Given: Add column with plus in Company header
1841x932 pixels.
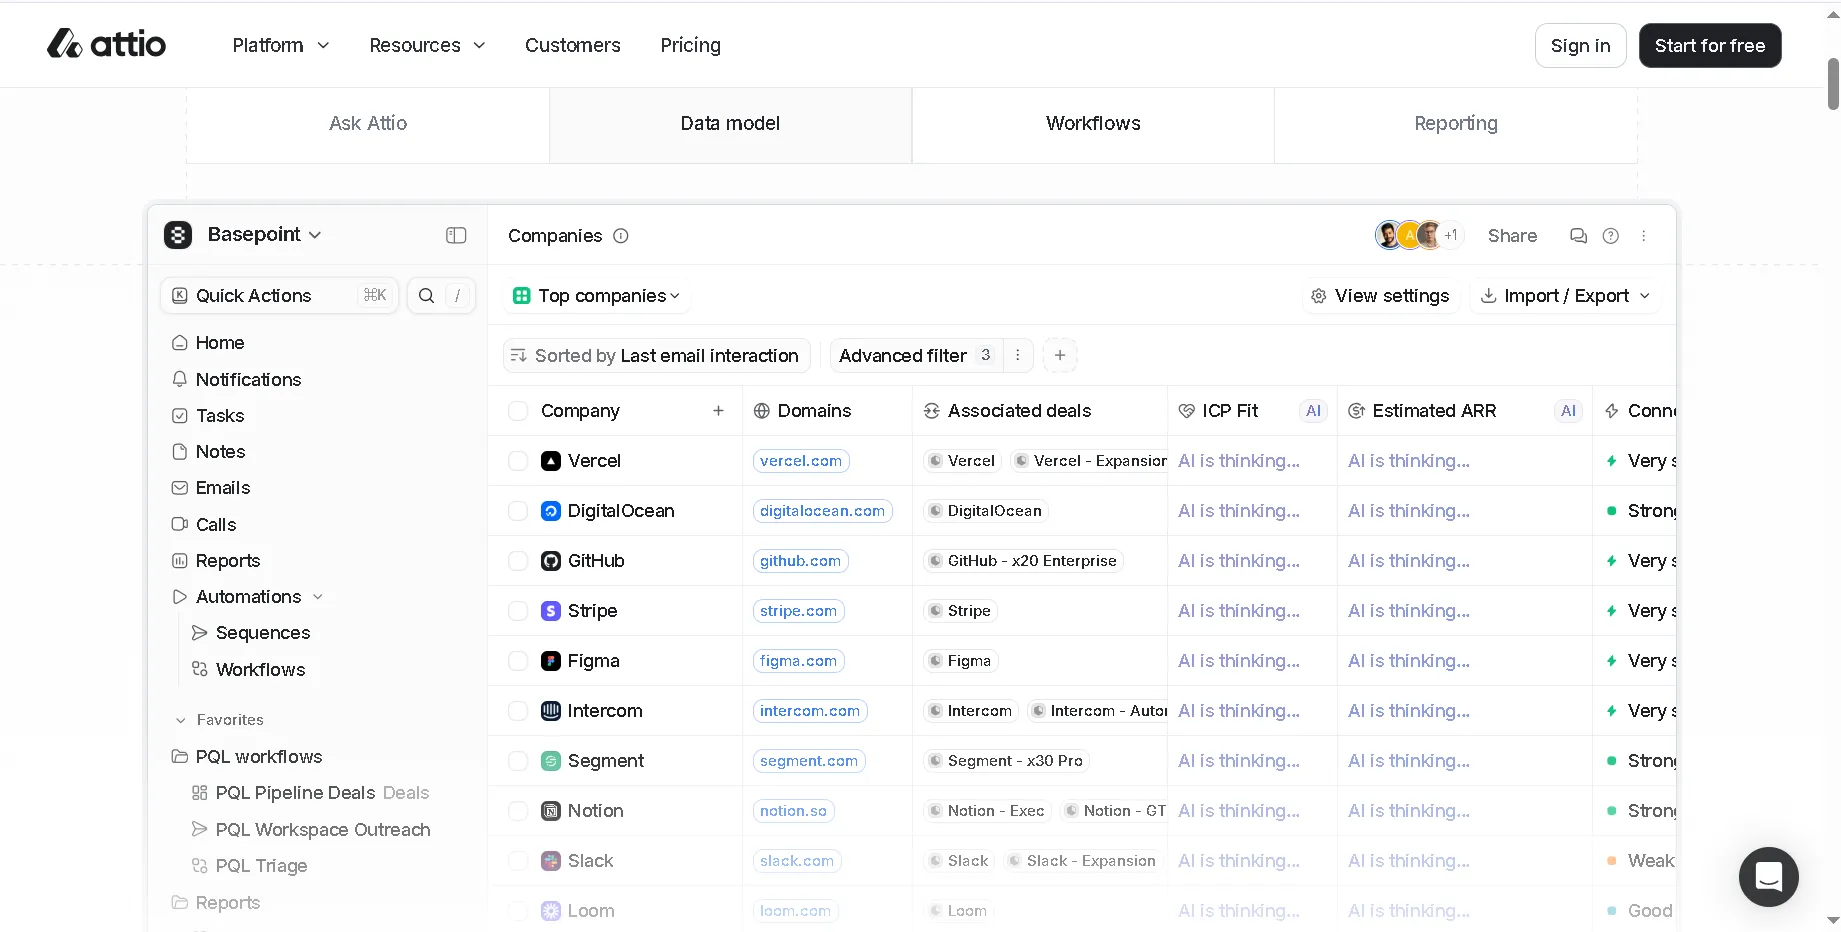Looking at the screenshot, I should [x=718, y=410].
